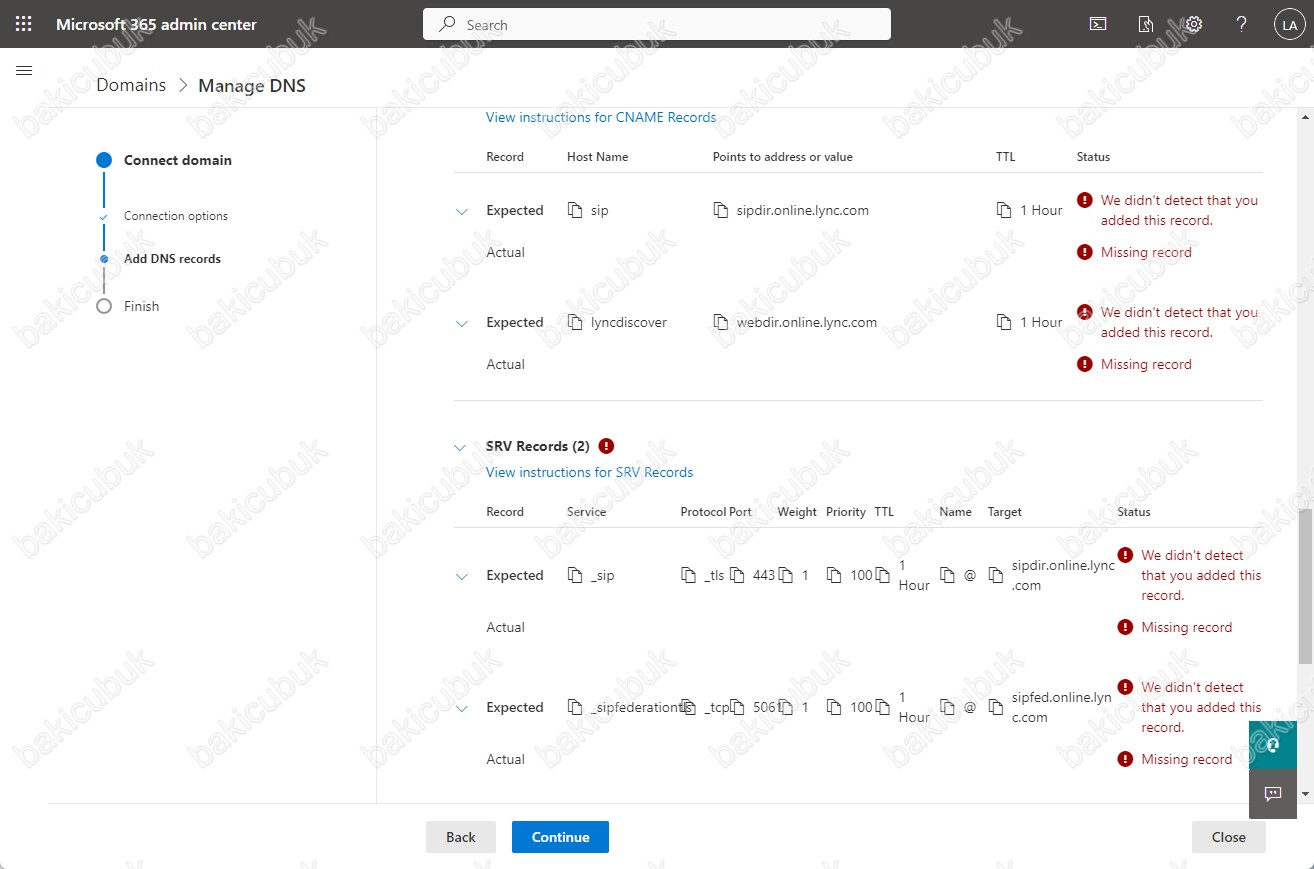Open the app launcher waffle icon
Screen dimensions: 1314x869
[24, 24]
